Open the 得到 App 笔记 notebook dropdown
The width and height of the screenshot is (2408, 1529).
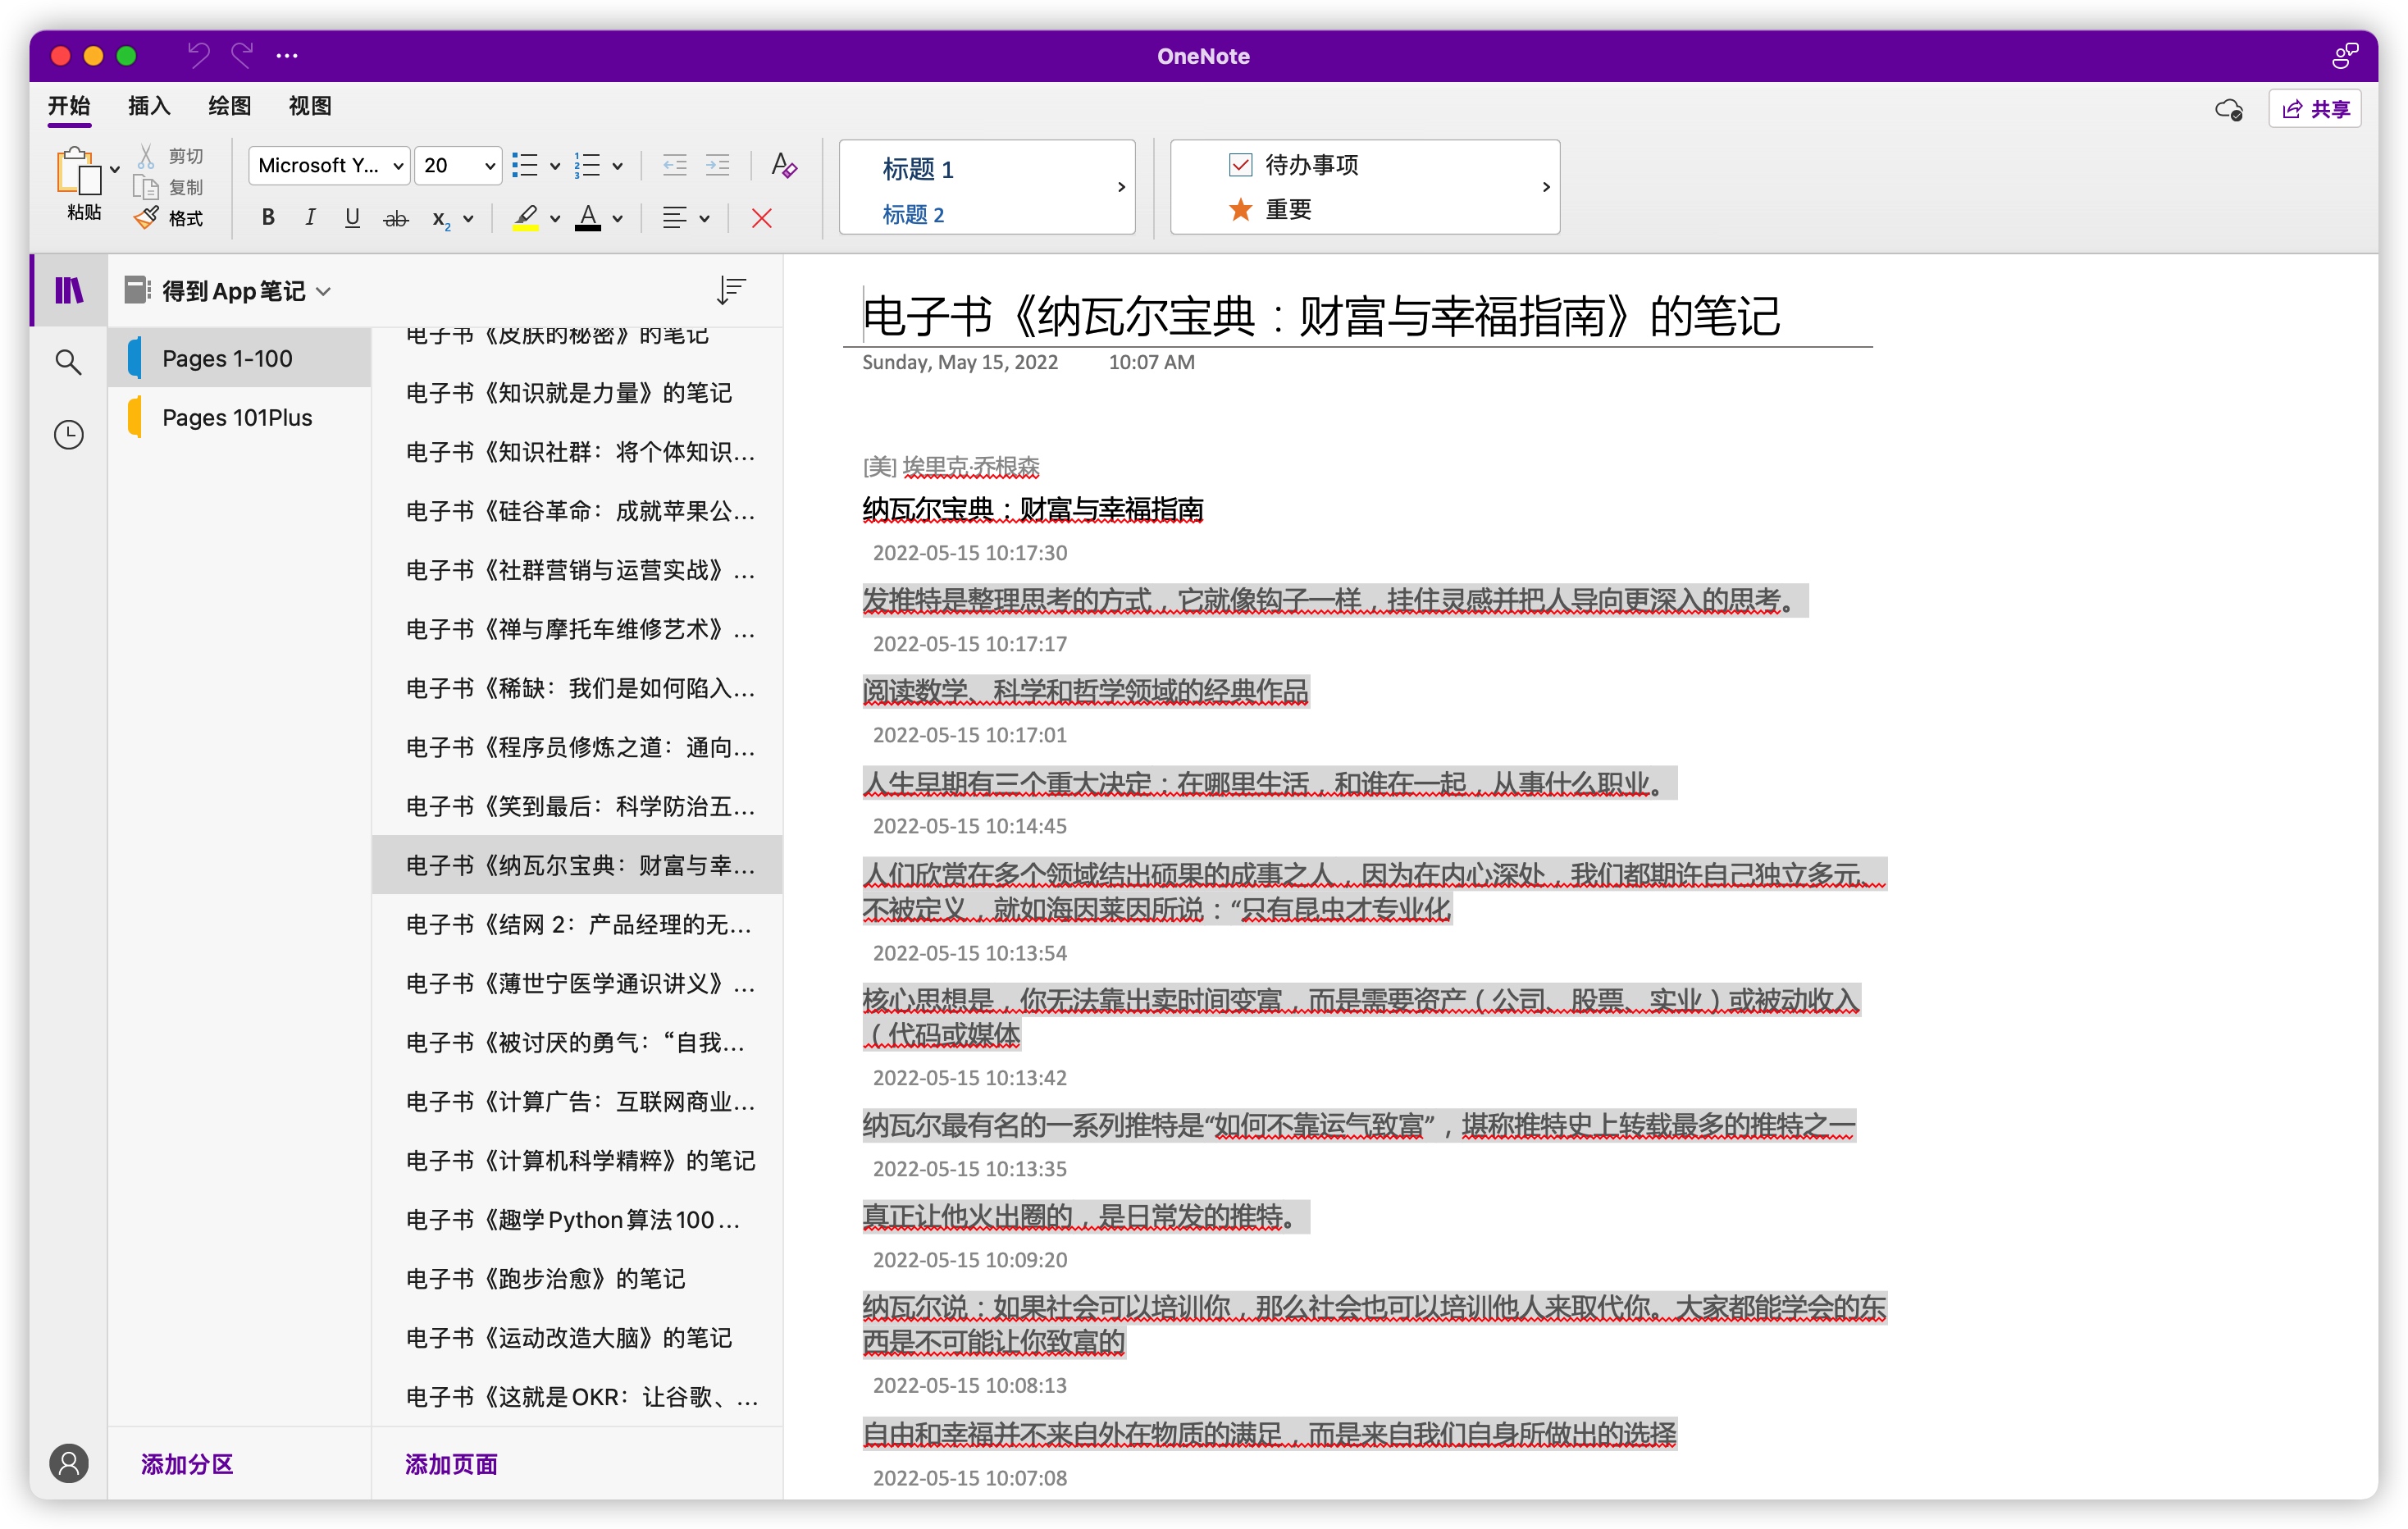[x=228, y=291]
